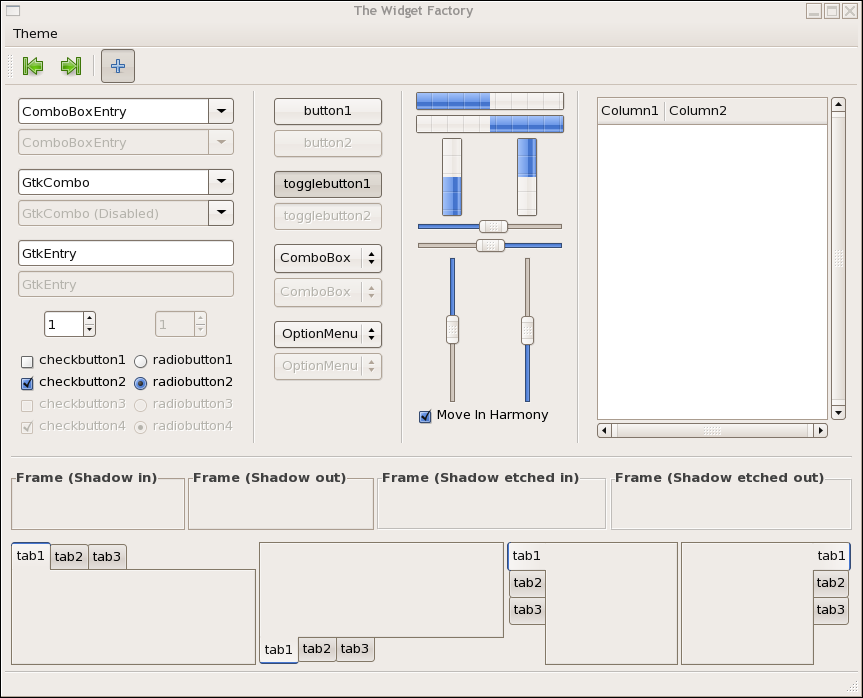Select tab1 in the right-tabbed notebook

(832, 556)
